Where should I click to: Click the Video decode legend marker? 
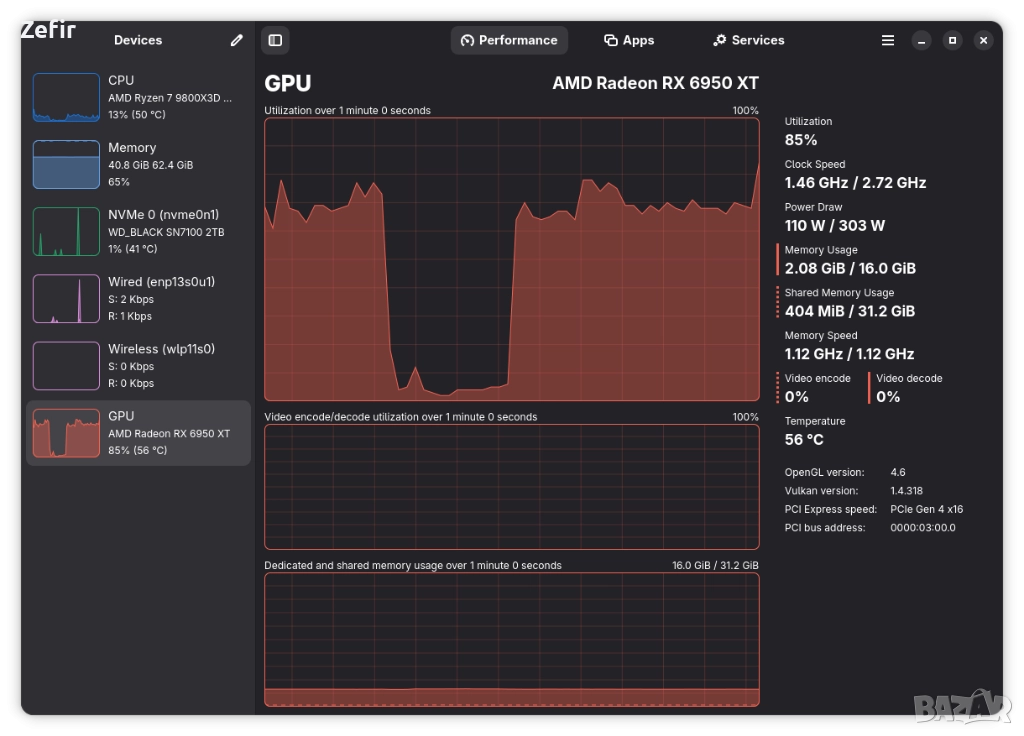(x=869, y=388)
